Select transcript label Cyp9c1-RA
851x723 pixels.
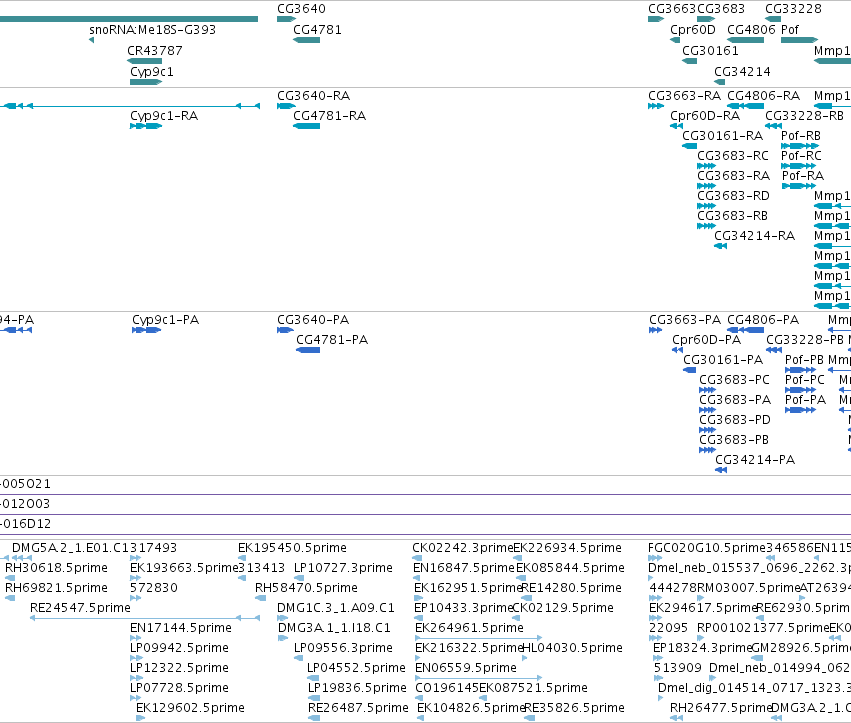point(164,116)
